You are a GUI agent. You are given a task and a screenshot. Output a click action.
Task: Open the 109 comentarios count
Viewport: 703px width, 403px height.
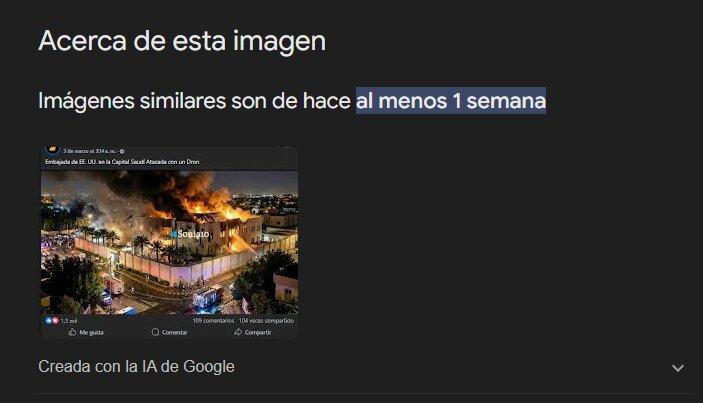pos(213,321)
